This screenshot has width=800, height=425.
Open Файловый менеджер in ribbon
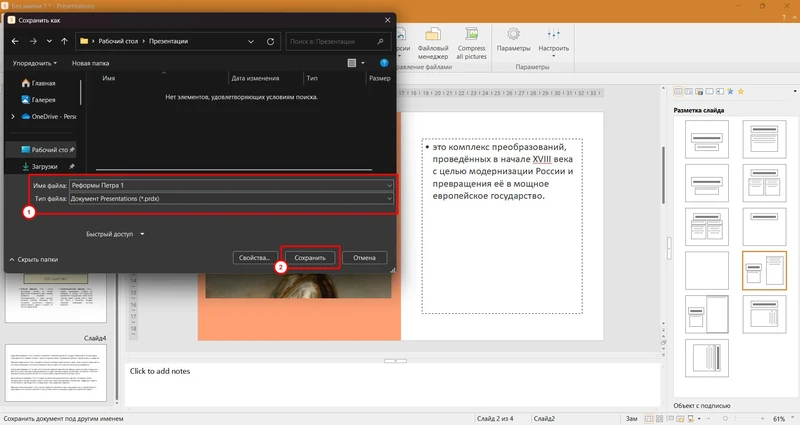pyautogui.click(x=433, y=44)
